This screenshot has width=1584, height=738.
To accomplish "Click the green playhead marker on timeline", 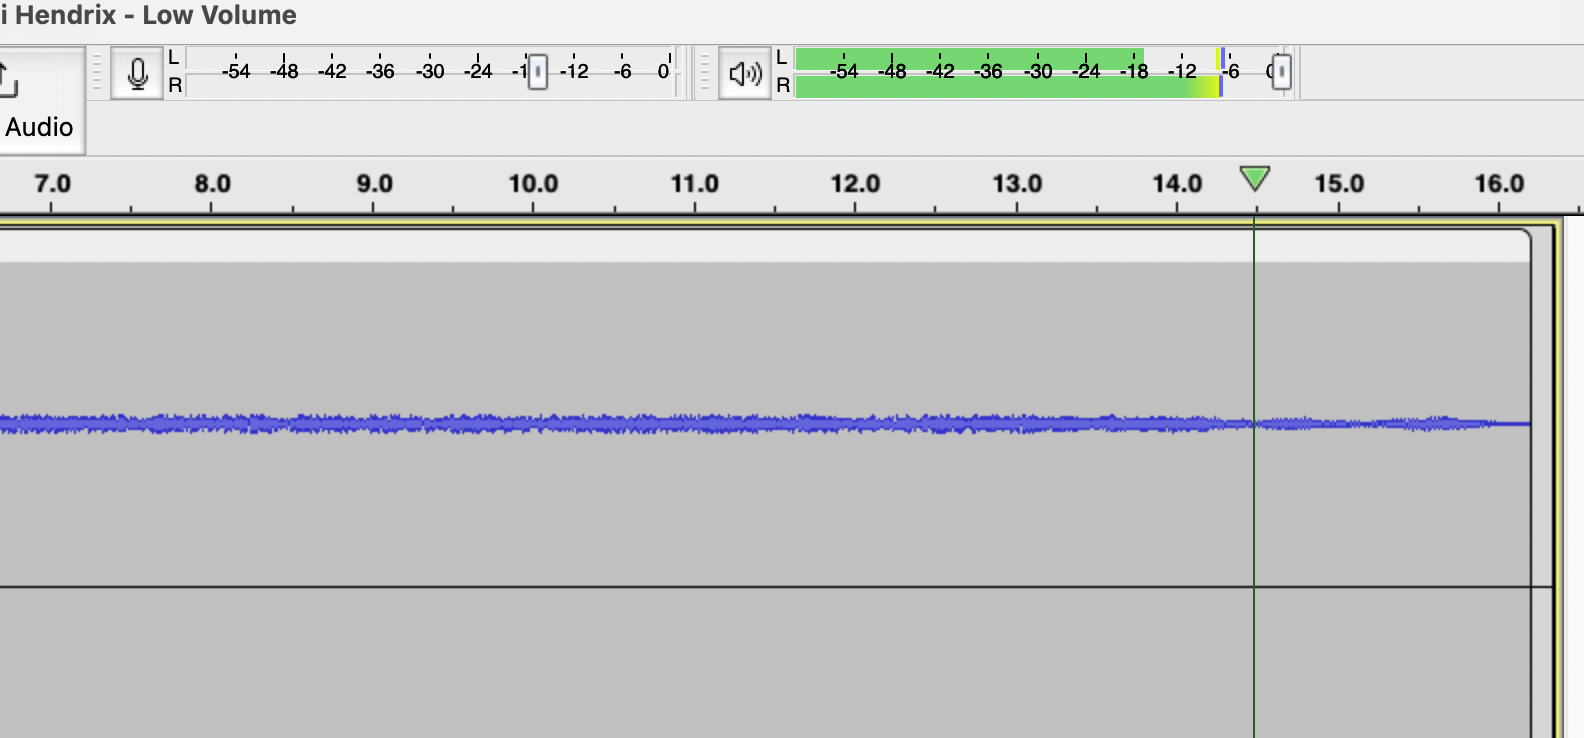I will click(x=1254, y=179).
